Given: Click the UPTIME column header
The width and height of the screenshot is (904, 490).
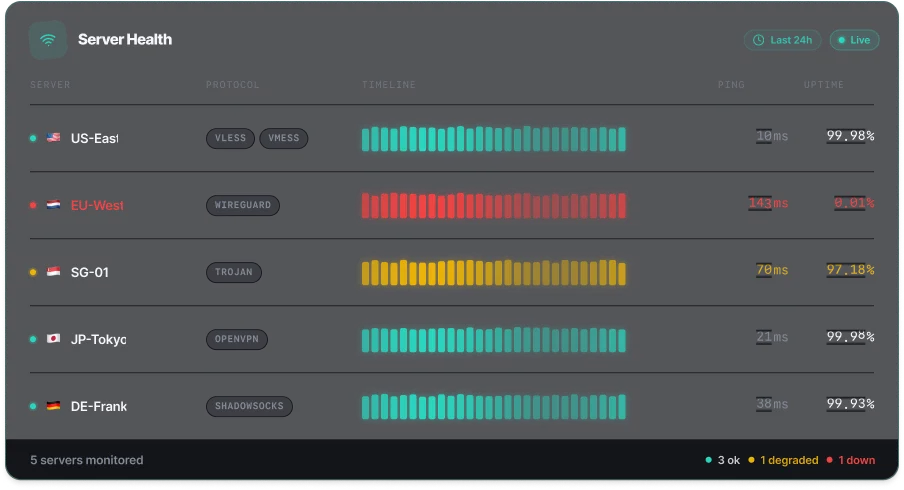Looking at the screenshot, I should tap(824, 85).
